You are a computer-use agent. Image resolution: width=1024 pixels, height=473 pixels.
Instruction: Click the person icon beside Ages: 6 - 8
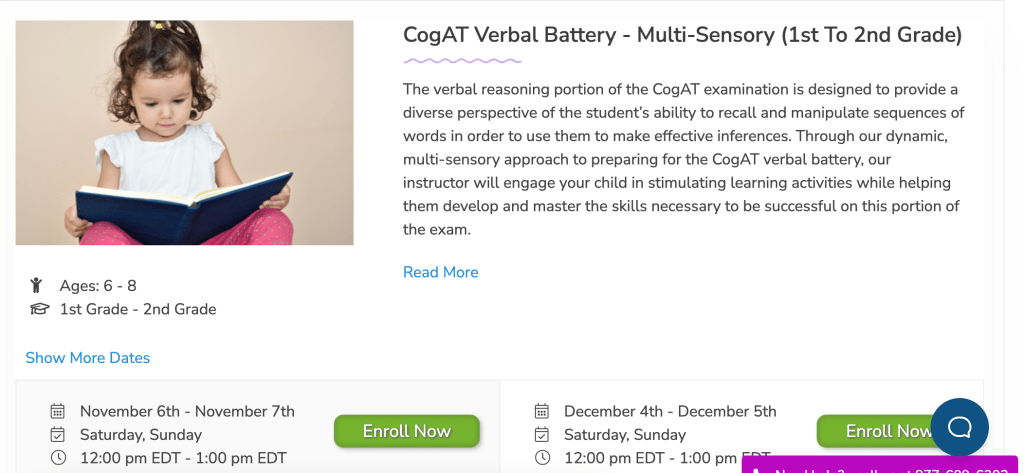(x=38, y=286)
